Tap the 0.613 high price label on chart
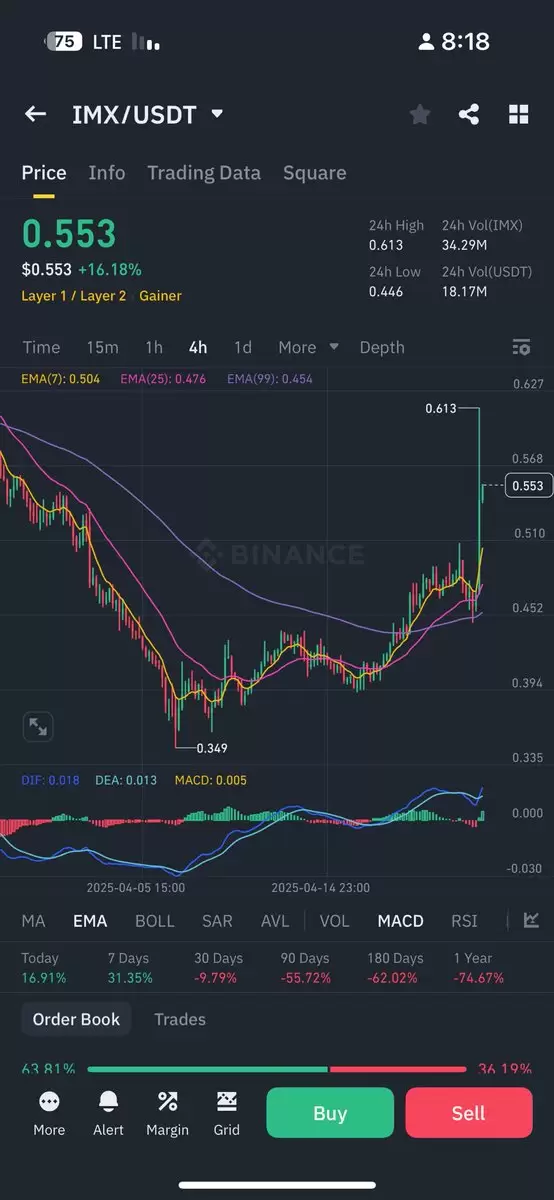The height and width of the screenshot is (1200, 554). click(x=440, y=409)
